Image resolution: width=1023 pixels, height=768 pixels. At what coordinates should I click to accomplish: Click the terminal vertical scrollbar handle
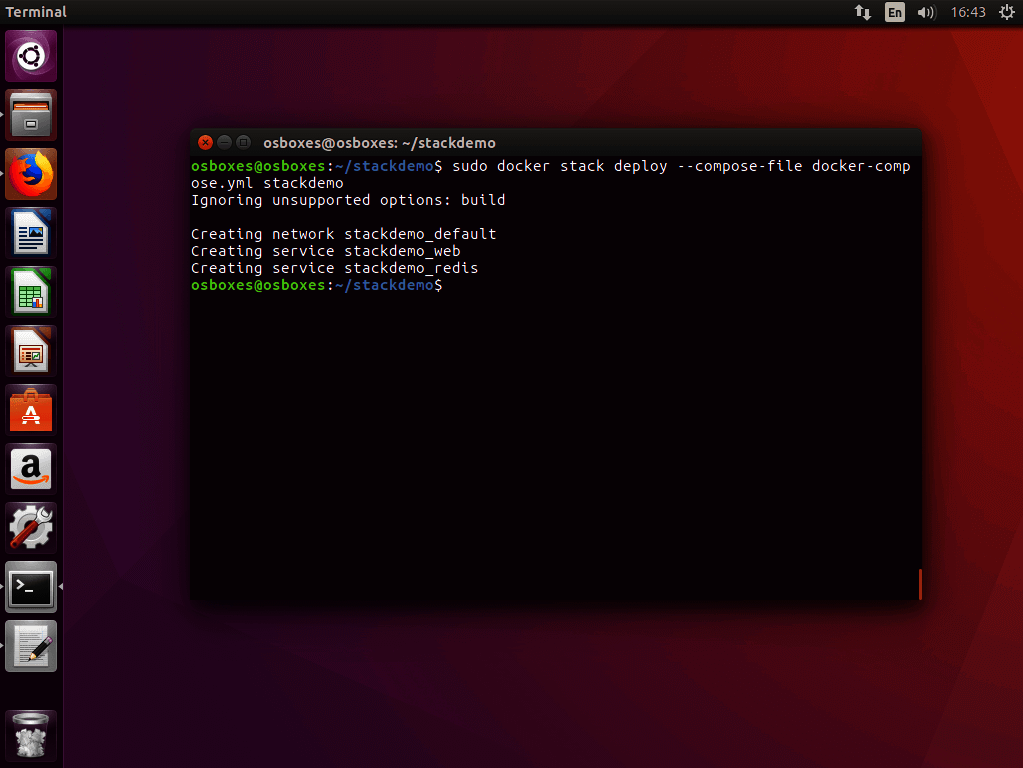919,584
